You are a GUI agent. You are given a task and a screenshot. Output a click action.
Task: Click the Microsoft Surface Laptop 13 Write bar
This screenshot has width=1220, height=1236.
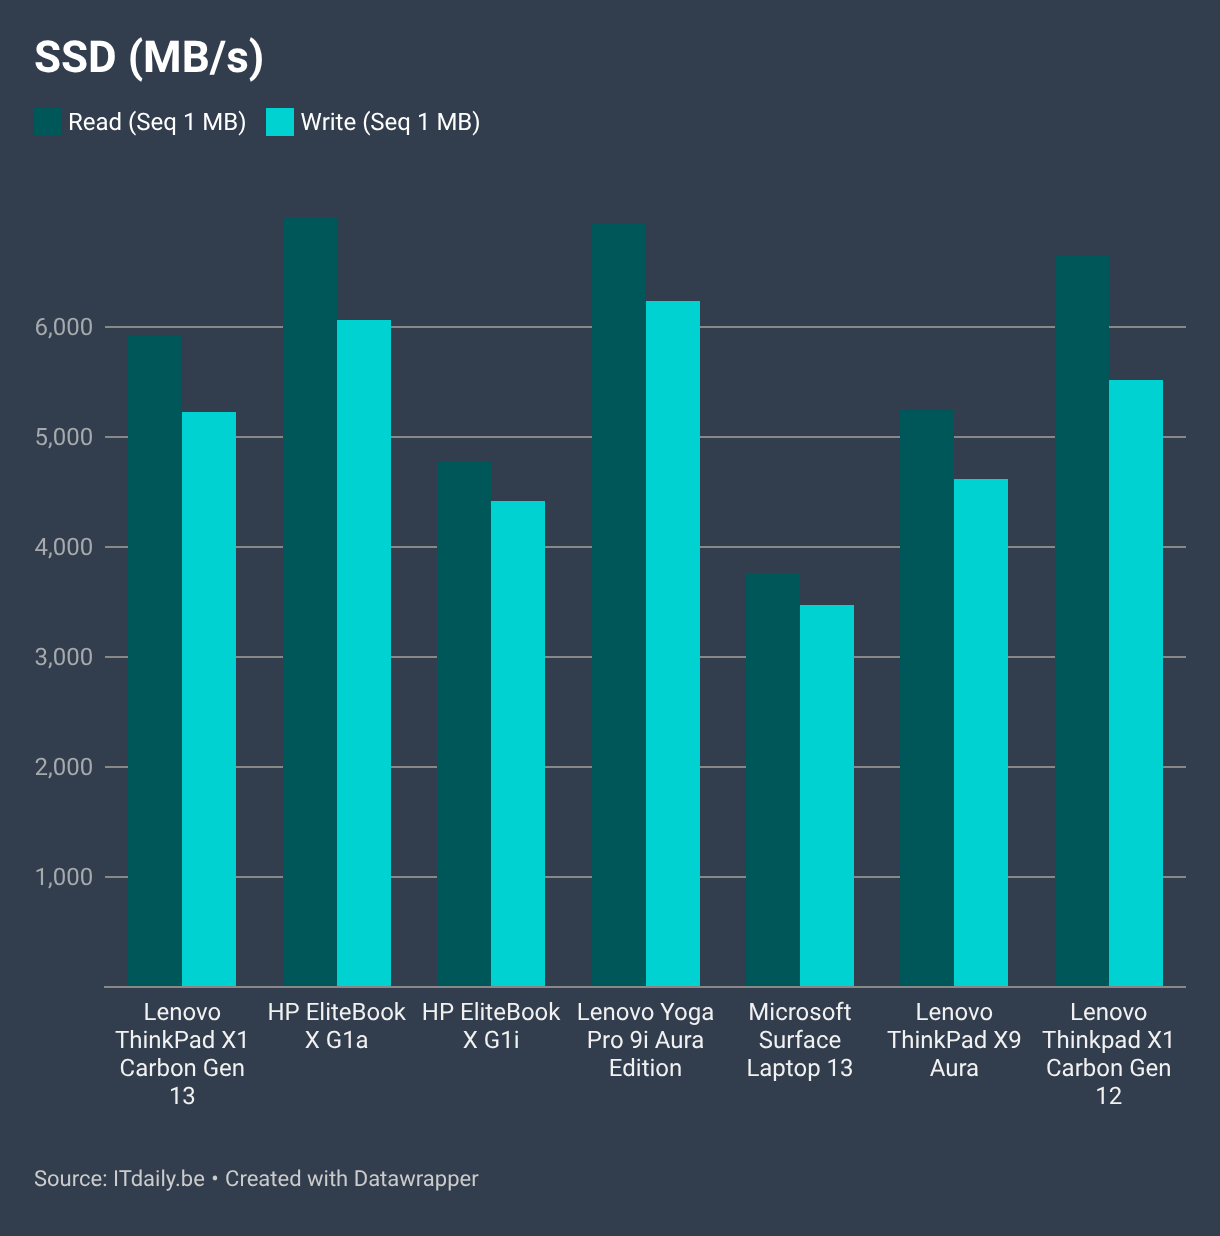pos(827,796)
